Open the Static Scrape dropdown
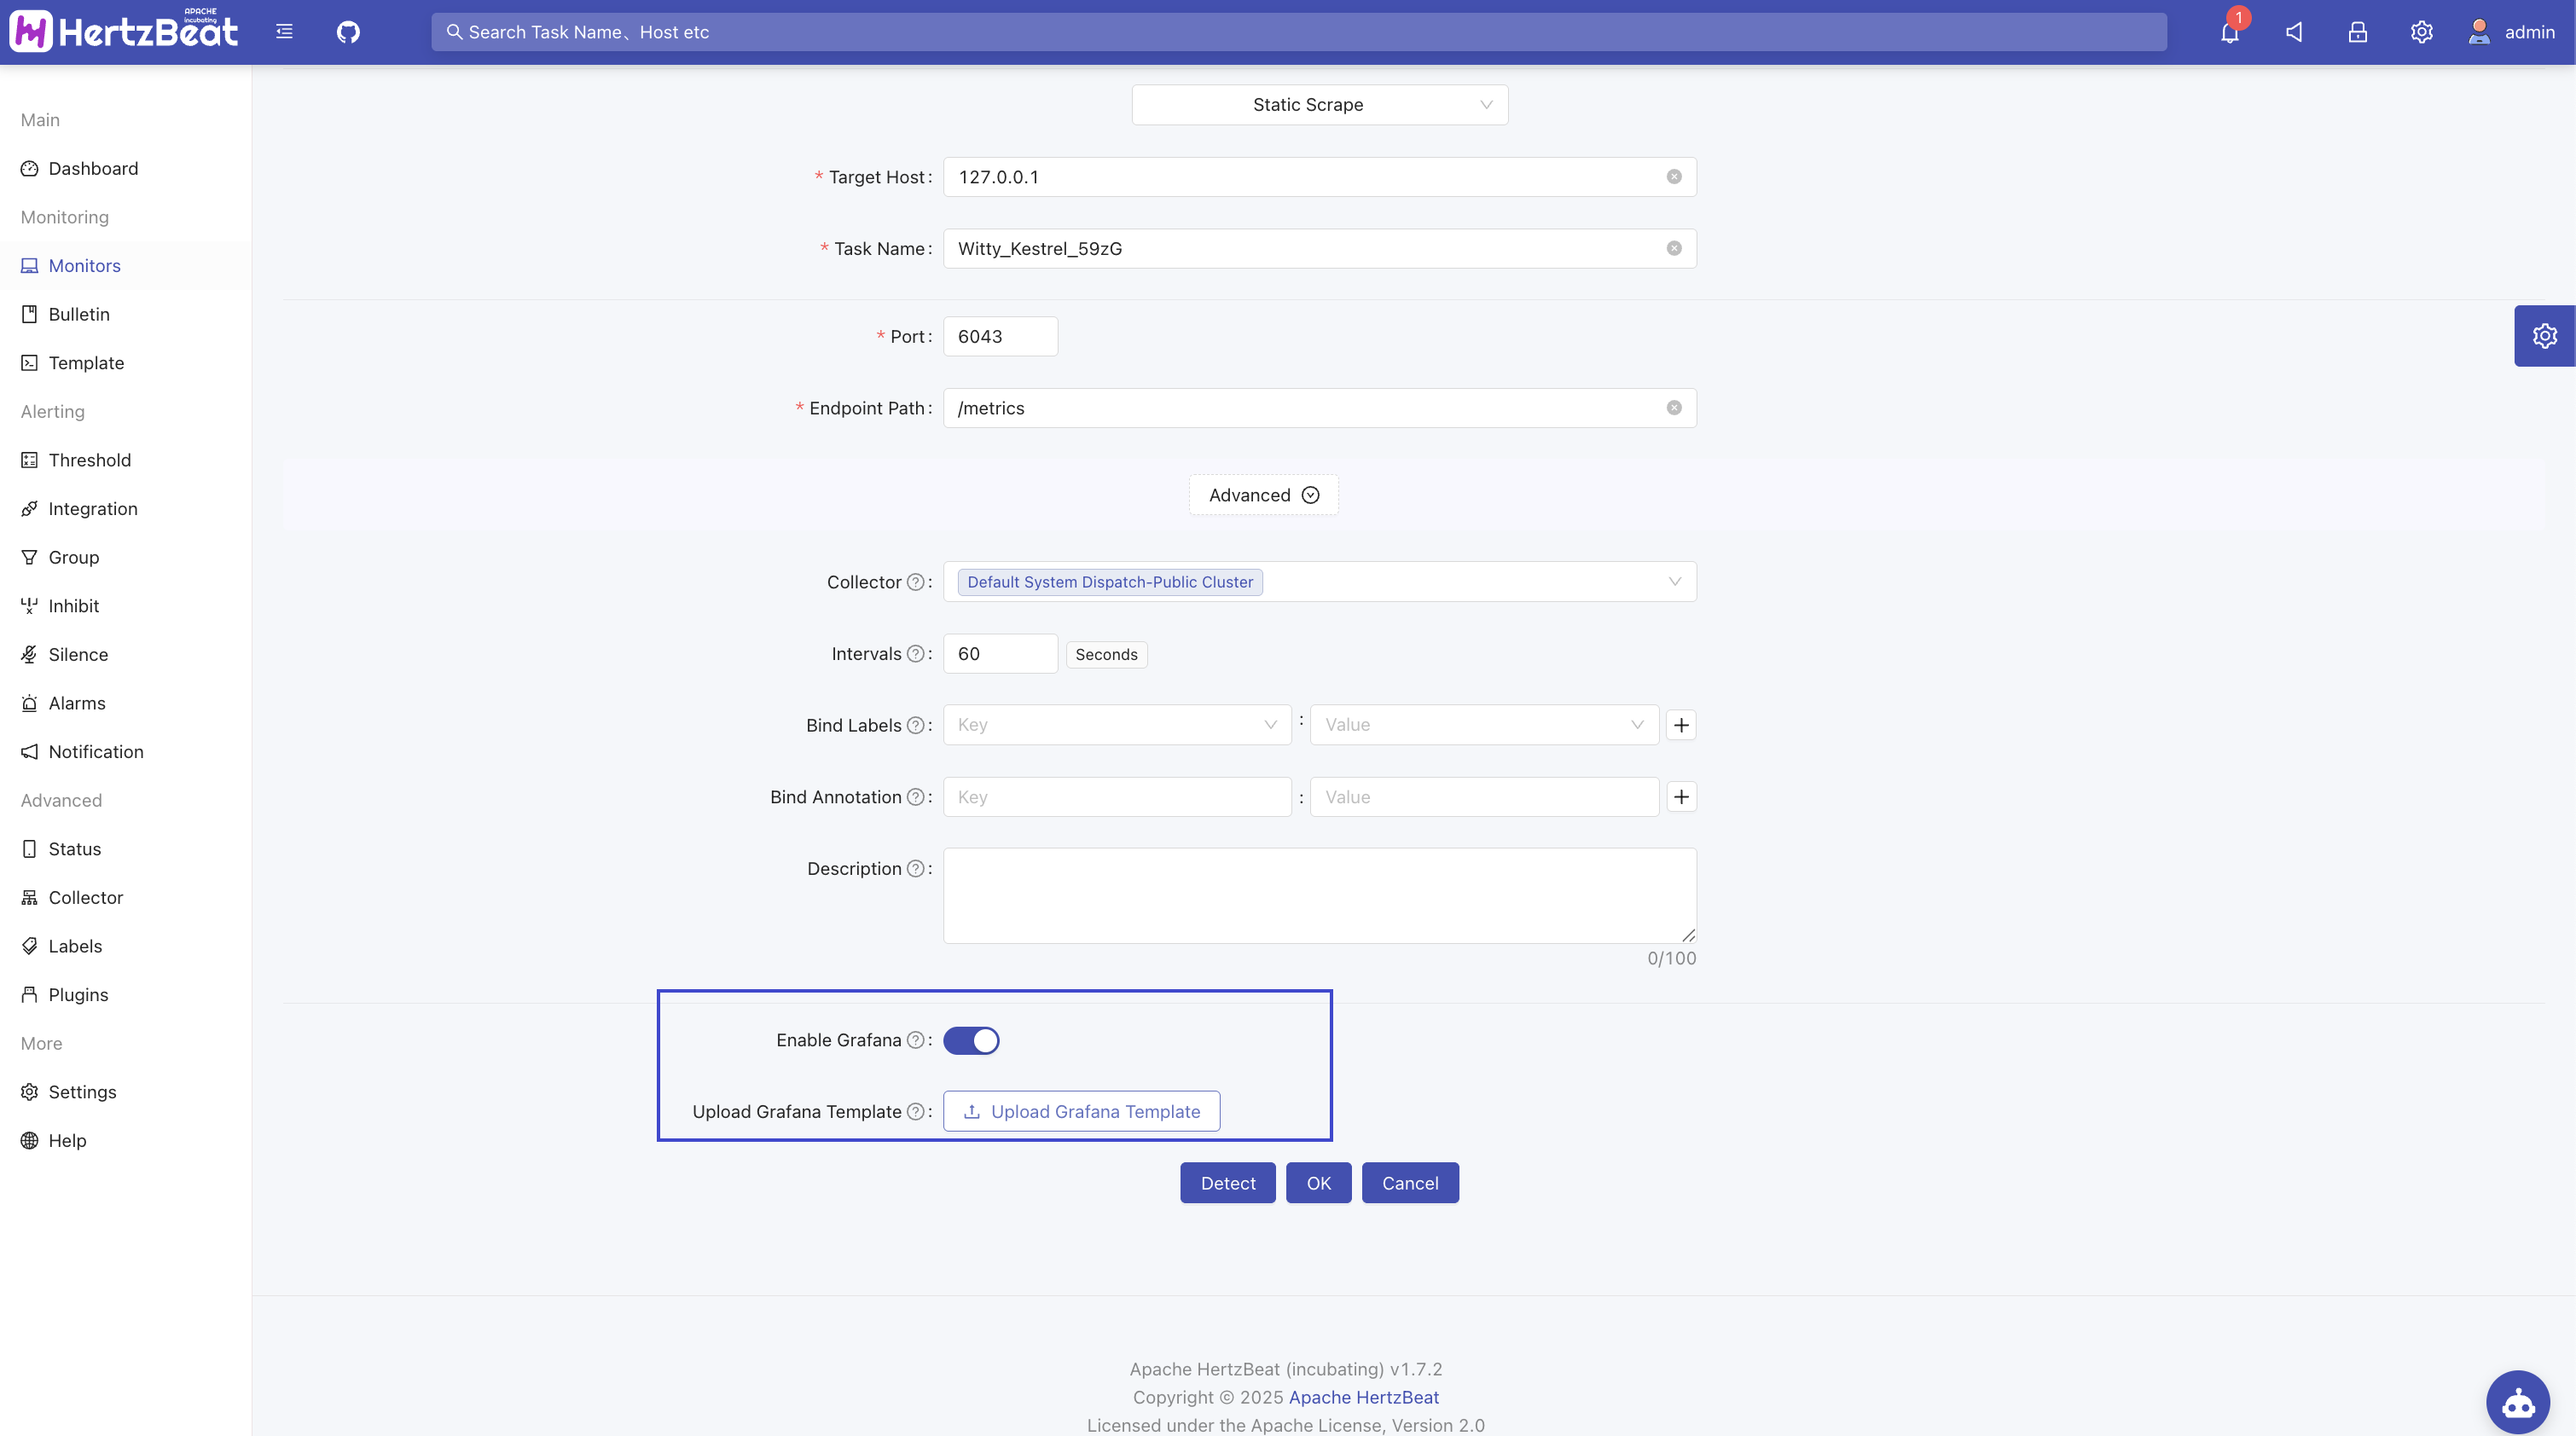Viewport: 2576px width, 1436px height. pos(1319,105)
